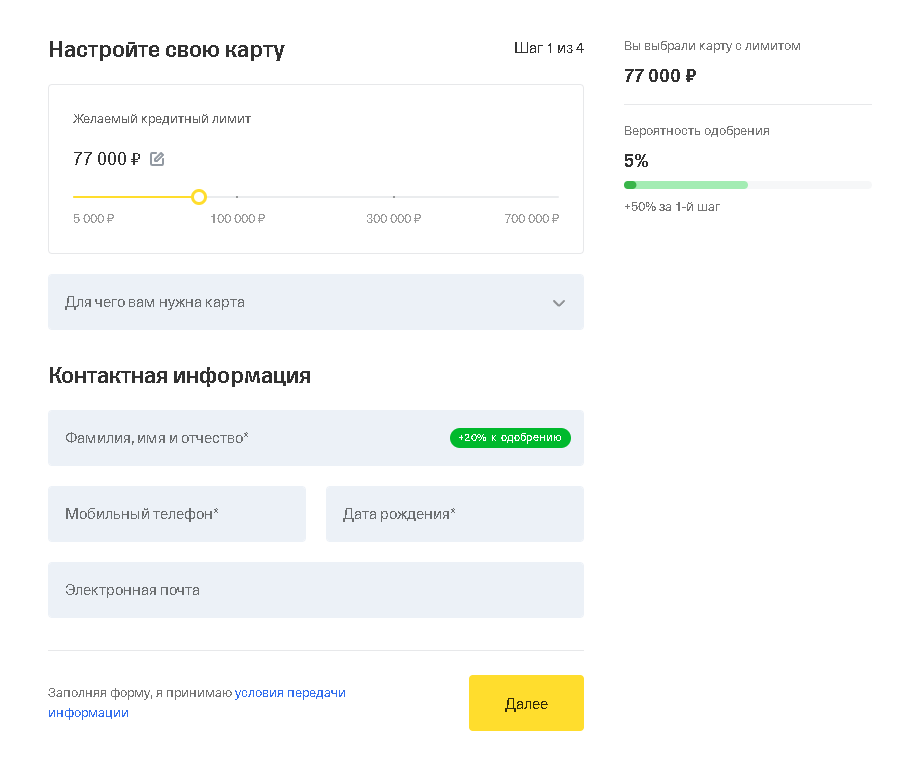This screenshot has width=911, height=777.
Task: Open the "Для чего вам нужна карта" dropdown
Action: coord(300,302)
